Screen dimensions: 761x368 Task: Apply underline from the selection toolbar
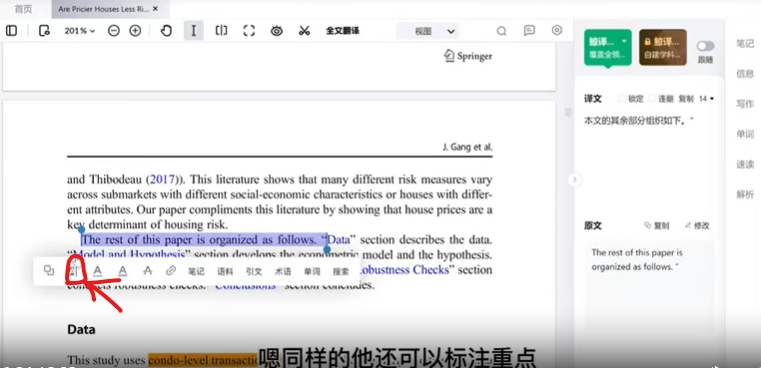pos(98,271)
